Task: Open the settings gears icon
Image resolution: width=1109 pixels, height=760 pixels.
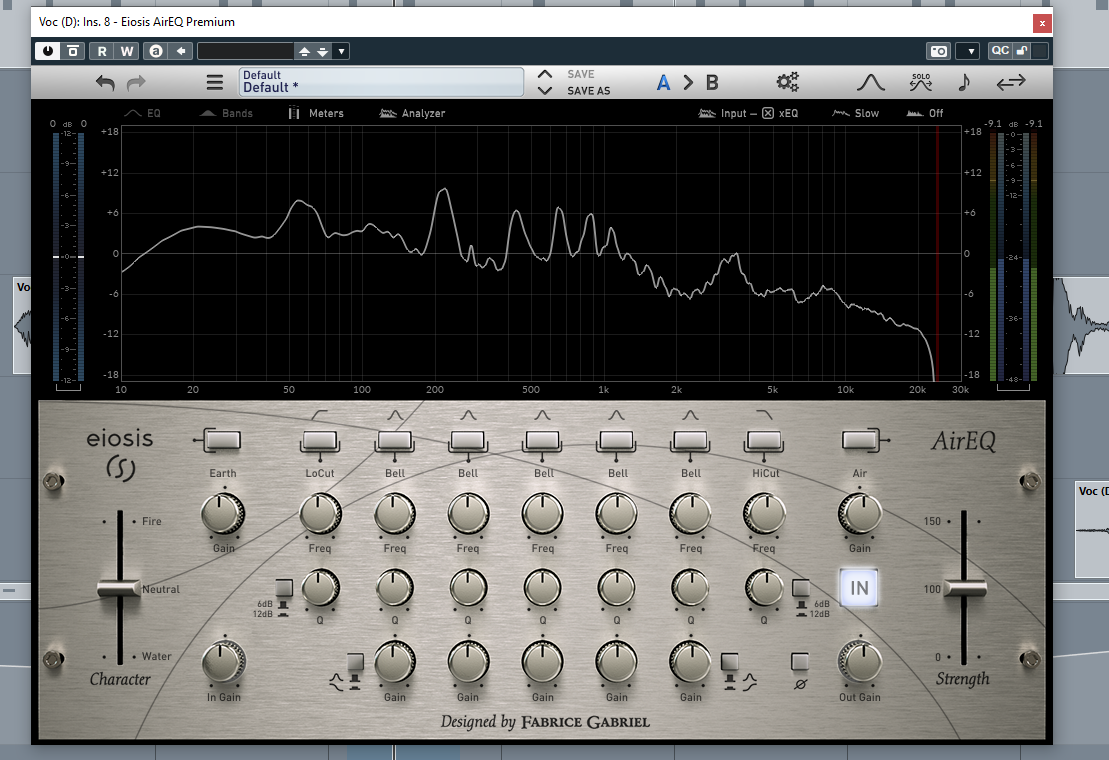Action: pos(787,82)
